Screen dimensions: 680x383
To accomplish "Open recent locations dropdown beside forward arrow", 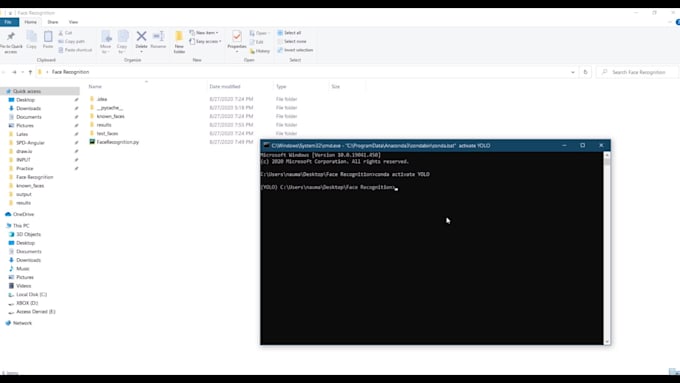I will tap(23, 72).
